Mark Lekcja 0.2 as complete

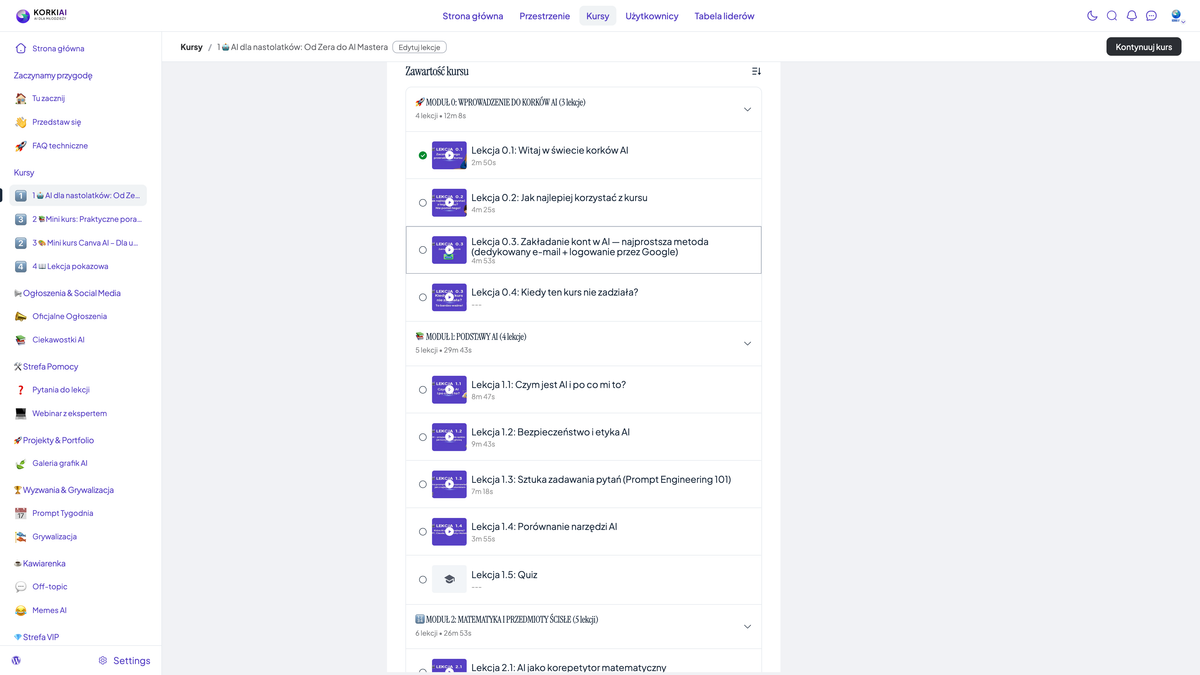pyautogui.click(x=423, y=203)
